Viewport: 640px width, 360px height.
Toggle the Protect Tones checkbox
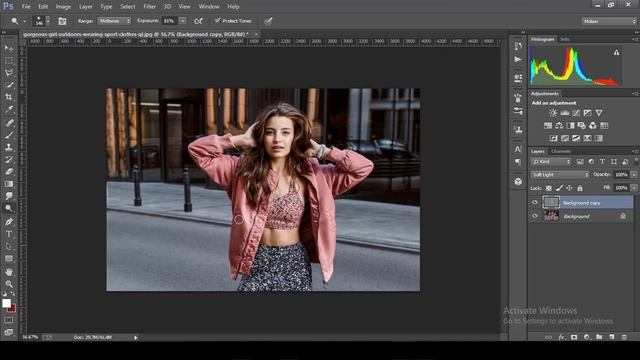(x=218, y=20)
